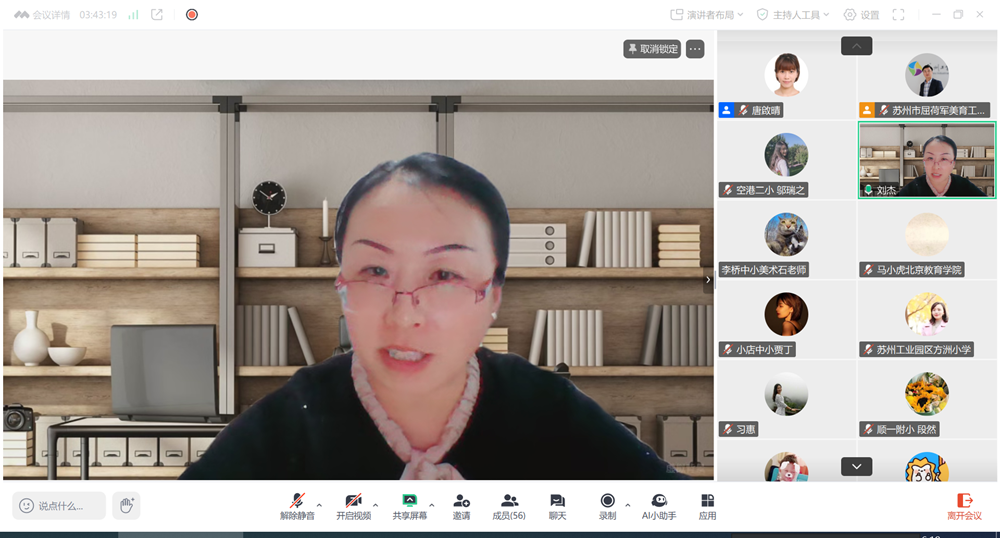
Task: Launch the AI小助手 assistant
Action: pyautogui.click(x=659, y=506)
